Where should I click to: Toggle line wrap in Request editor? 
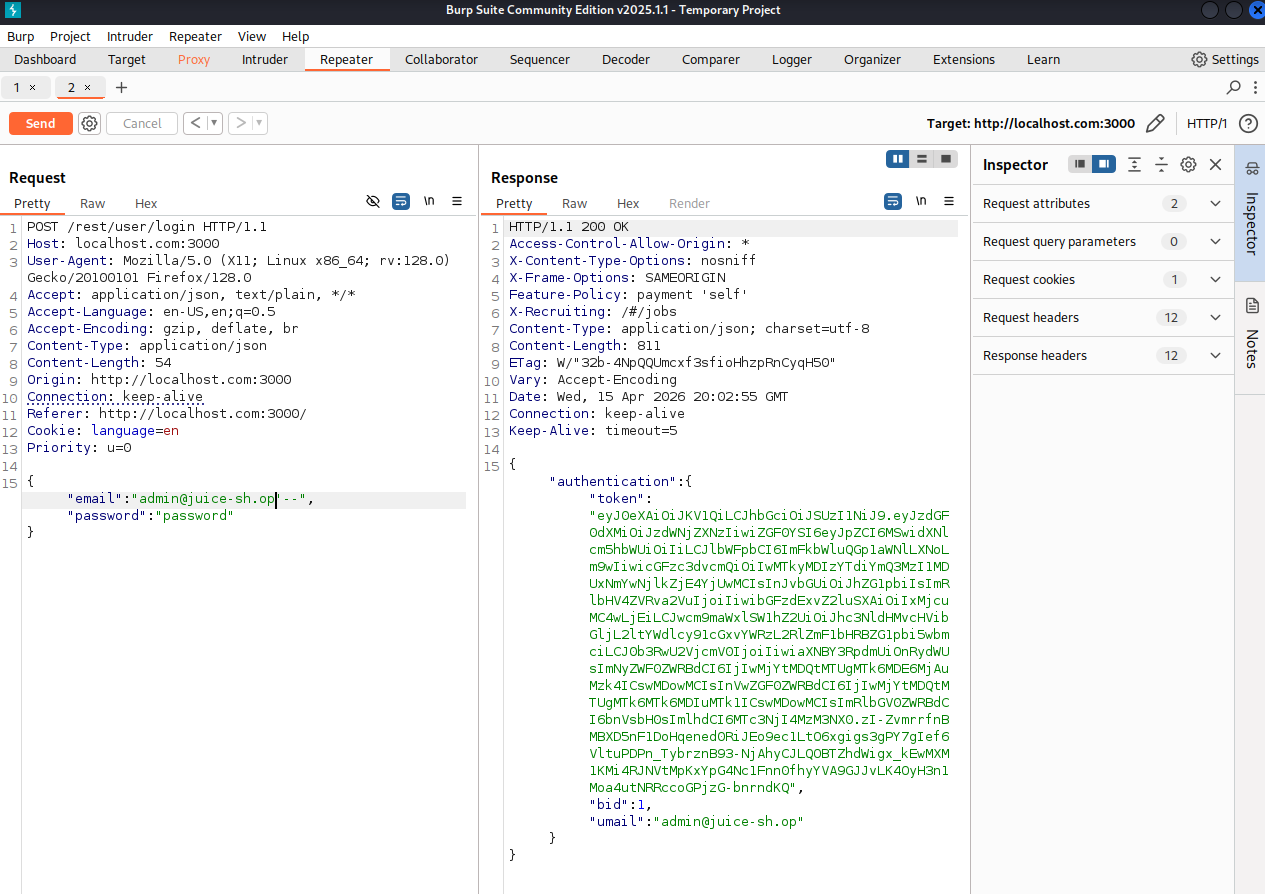coord(401,201)
